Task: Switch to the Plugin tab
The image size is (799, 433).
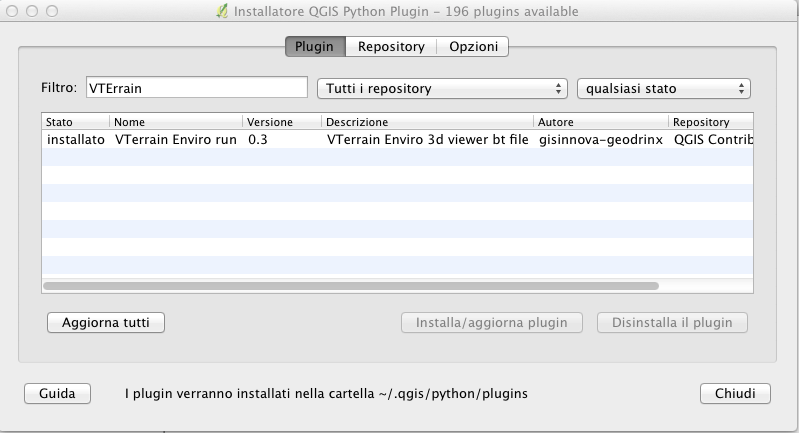Action: coord(315,47)
